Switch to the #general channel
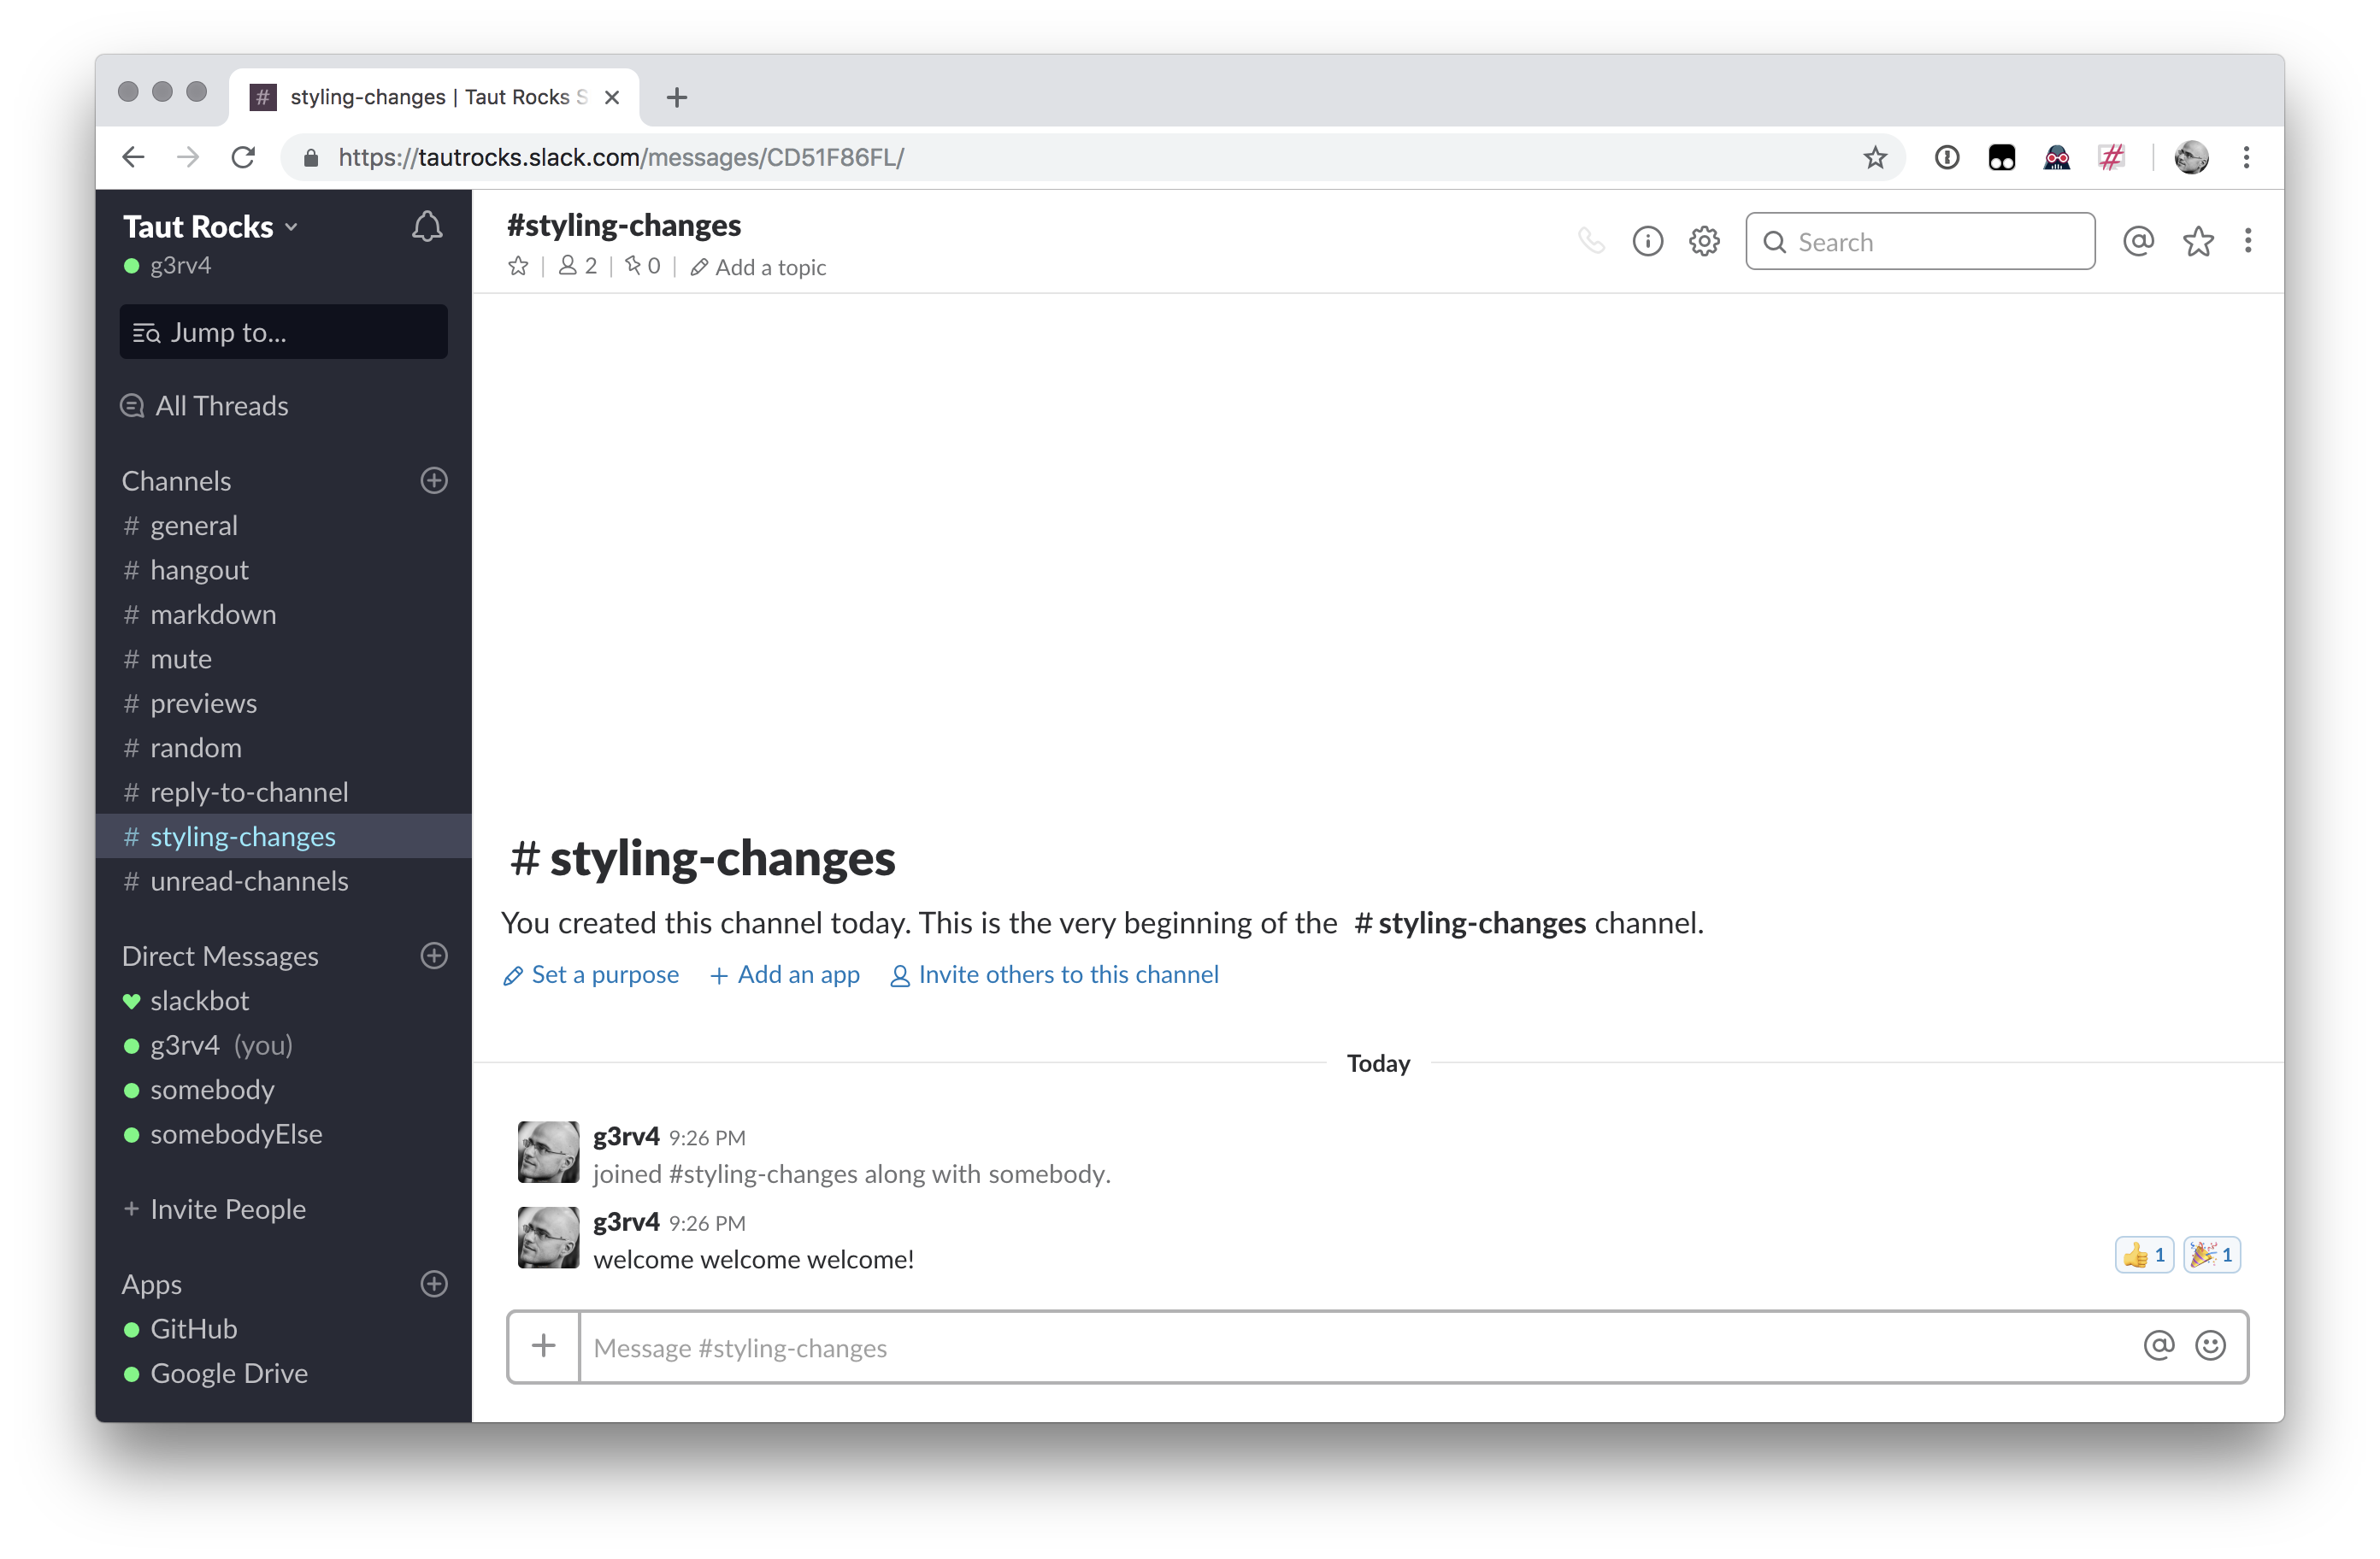2380x1559 pixels. pyautogui.click(x=284, y=526)
